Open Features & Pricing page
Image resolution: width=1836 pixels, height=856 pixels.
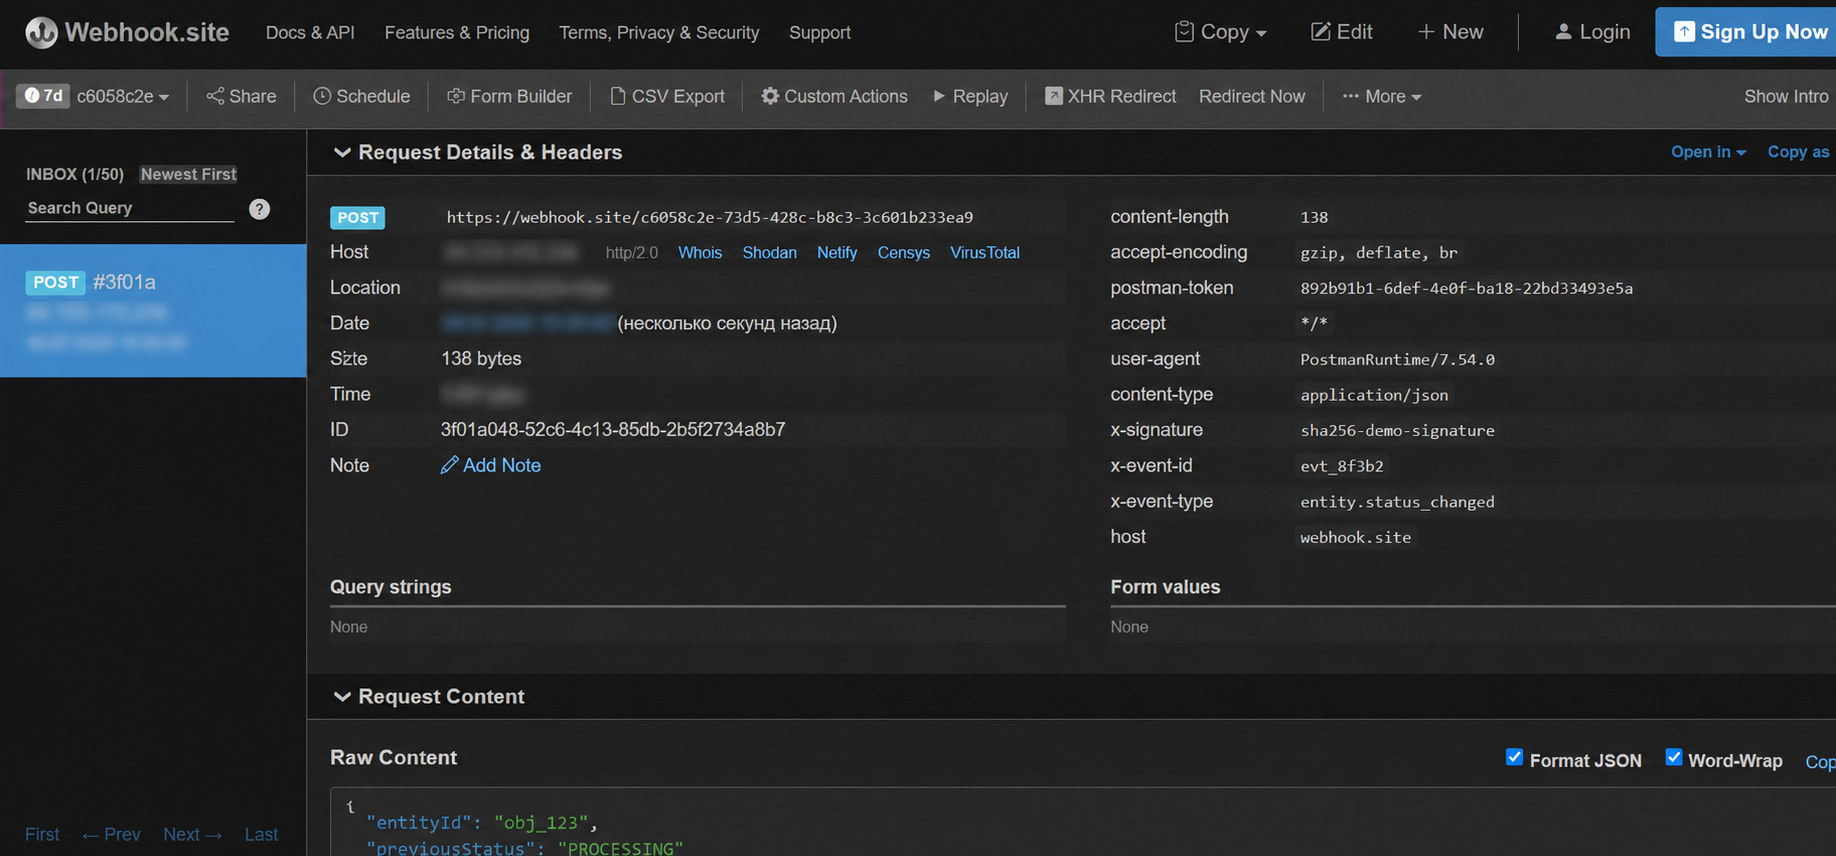coord(457,33)
